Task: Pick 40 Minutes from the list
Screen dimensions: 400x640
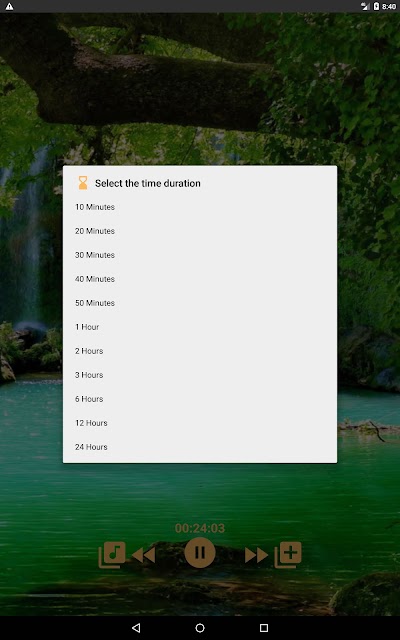Action: [200, 279]
